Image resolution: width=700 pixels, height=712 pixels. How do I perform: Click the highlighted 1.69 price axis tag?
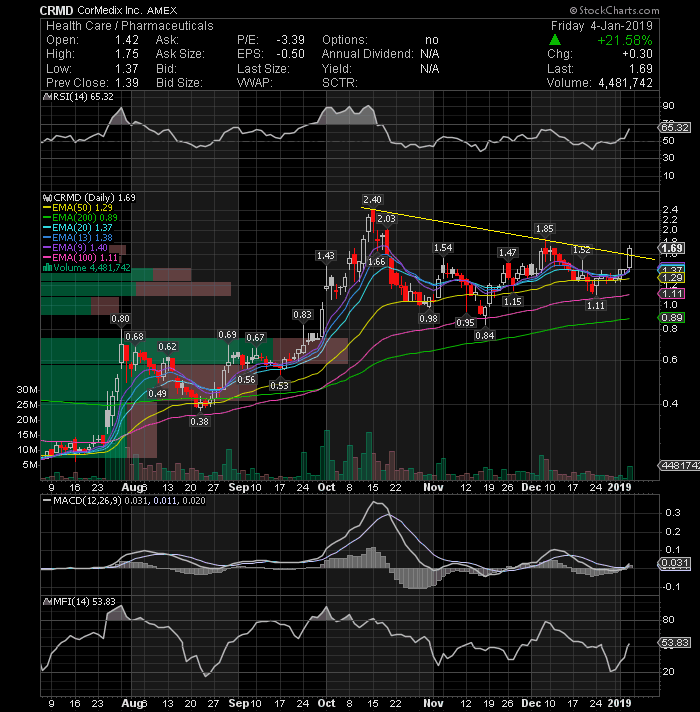[x=672, y=248]
